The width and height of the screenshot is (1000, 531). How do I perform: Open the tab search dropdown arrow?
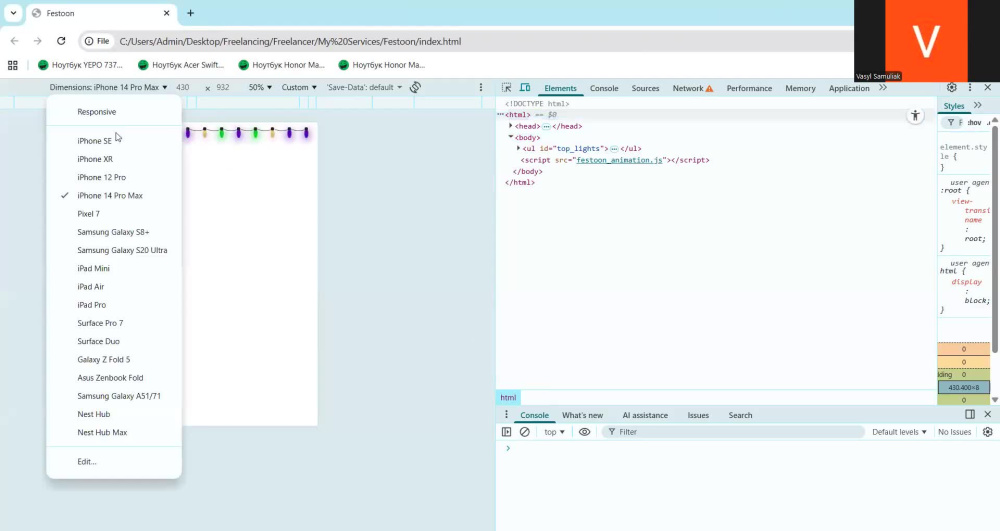(x=13, y=13)
